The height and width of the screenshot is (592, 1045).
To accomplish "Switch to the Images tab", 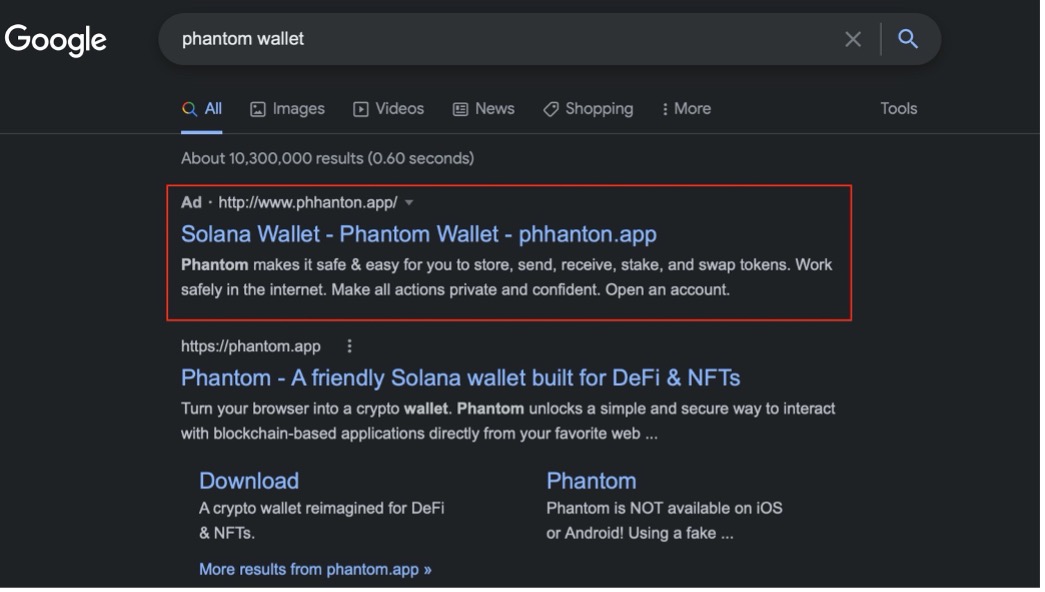I will coord(287,109).
